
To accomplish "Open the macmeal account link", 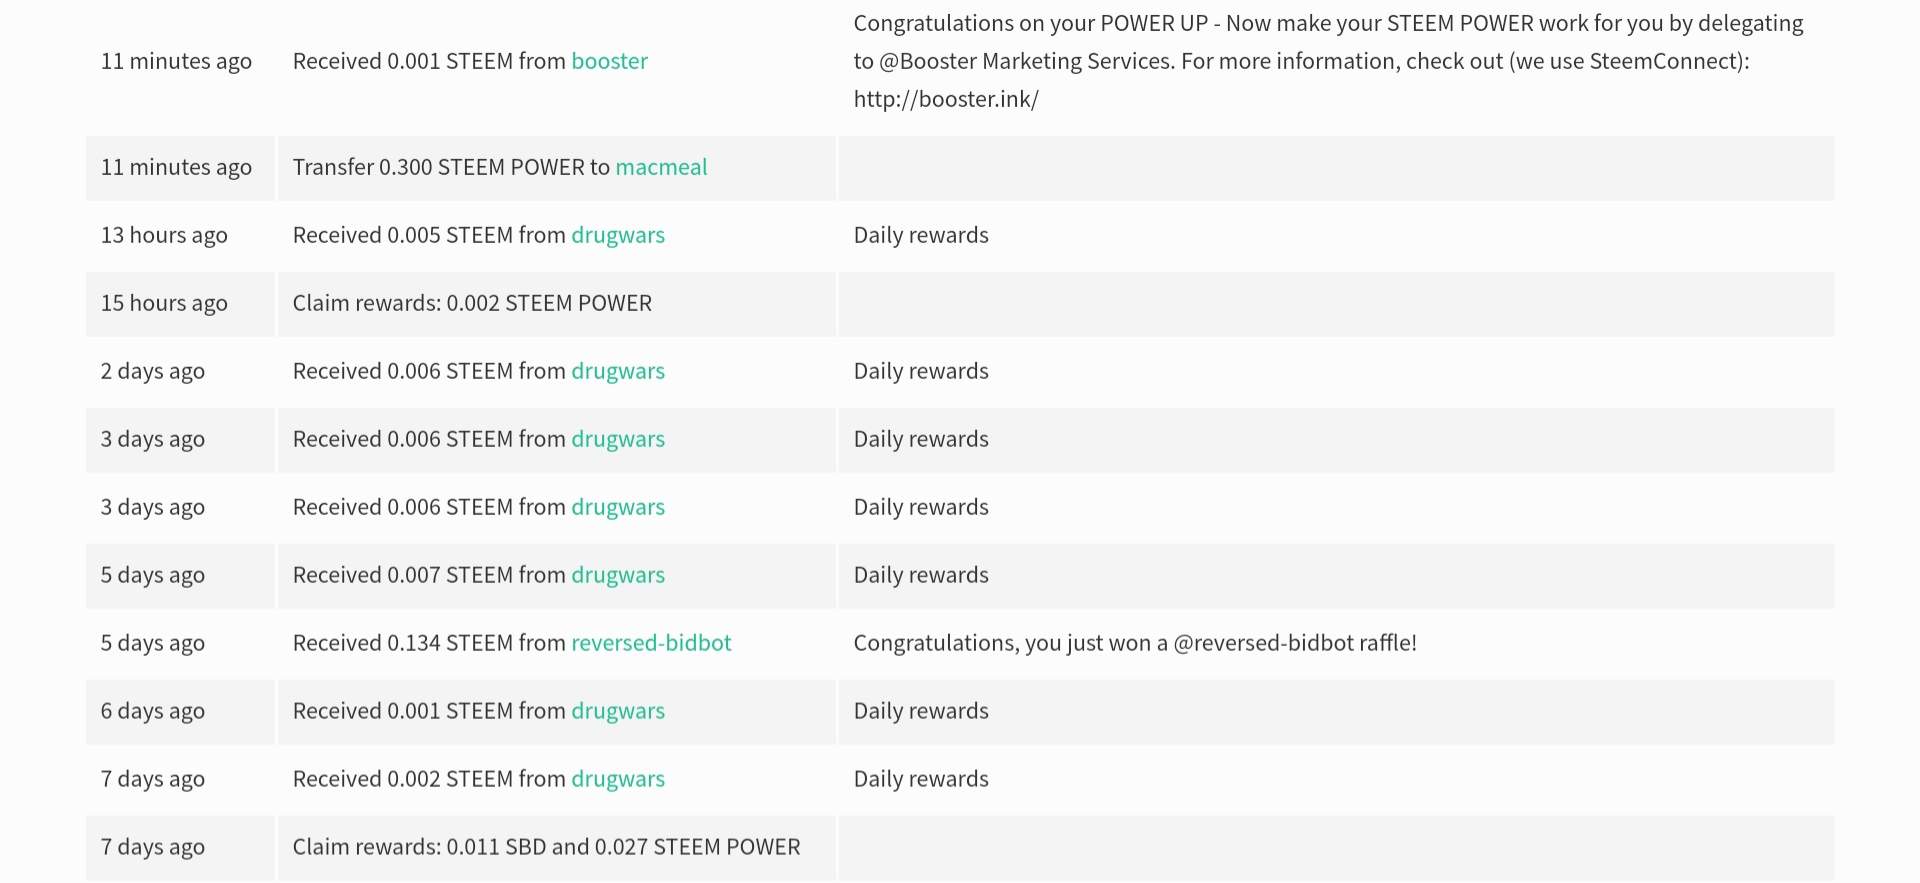I will pos(661,167).
